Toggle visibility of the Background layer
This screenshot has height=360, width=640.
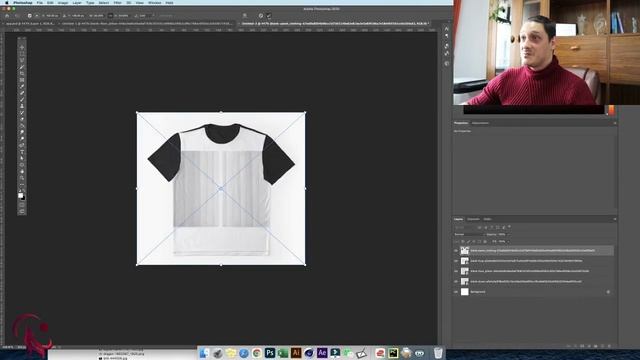point(456,292)
